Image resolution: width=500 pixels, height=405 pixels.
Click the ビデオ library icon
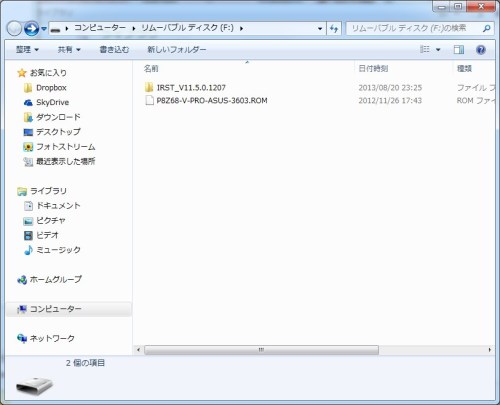[x=28, y=235]
